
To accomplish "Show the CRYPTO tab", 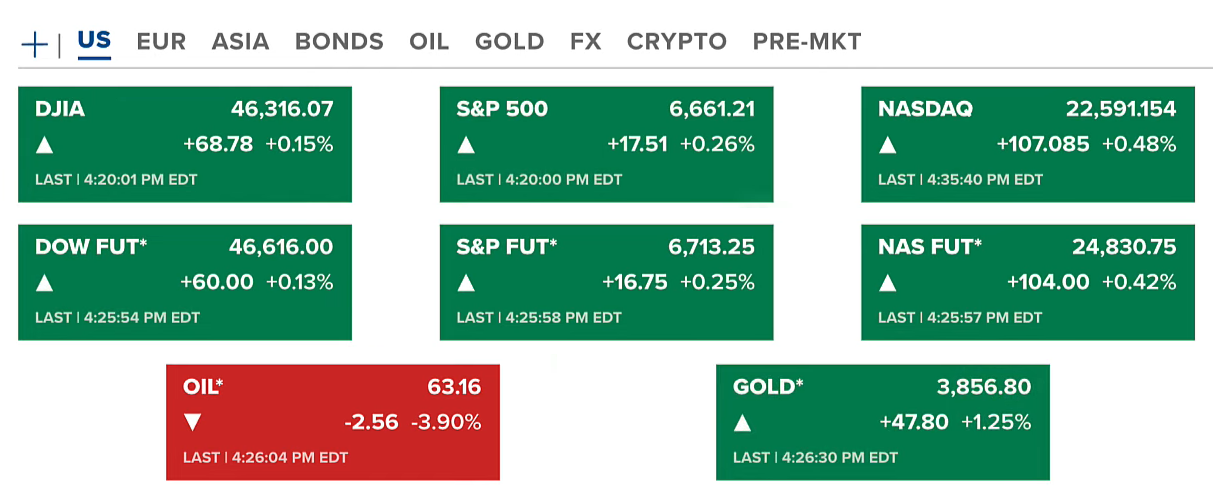I will point(676,42).
